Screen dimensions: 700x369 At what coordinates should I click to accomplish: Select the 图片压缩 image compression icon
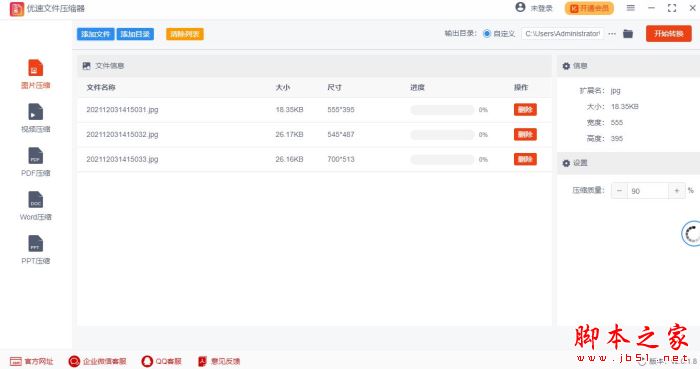click(35, 68)
